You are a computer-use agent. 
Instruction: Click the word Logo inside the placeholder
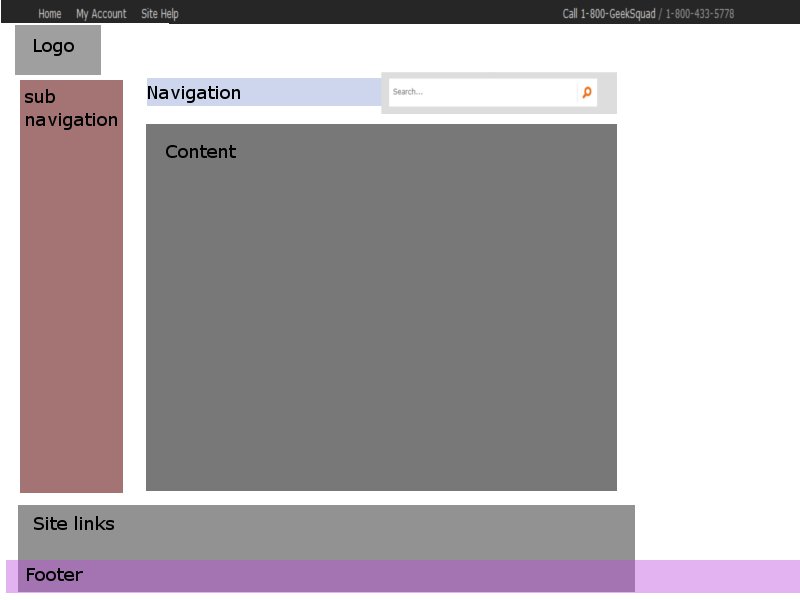(53, 46)
